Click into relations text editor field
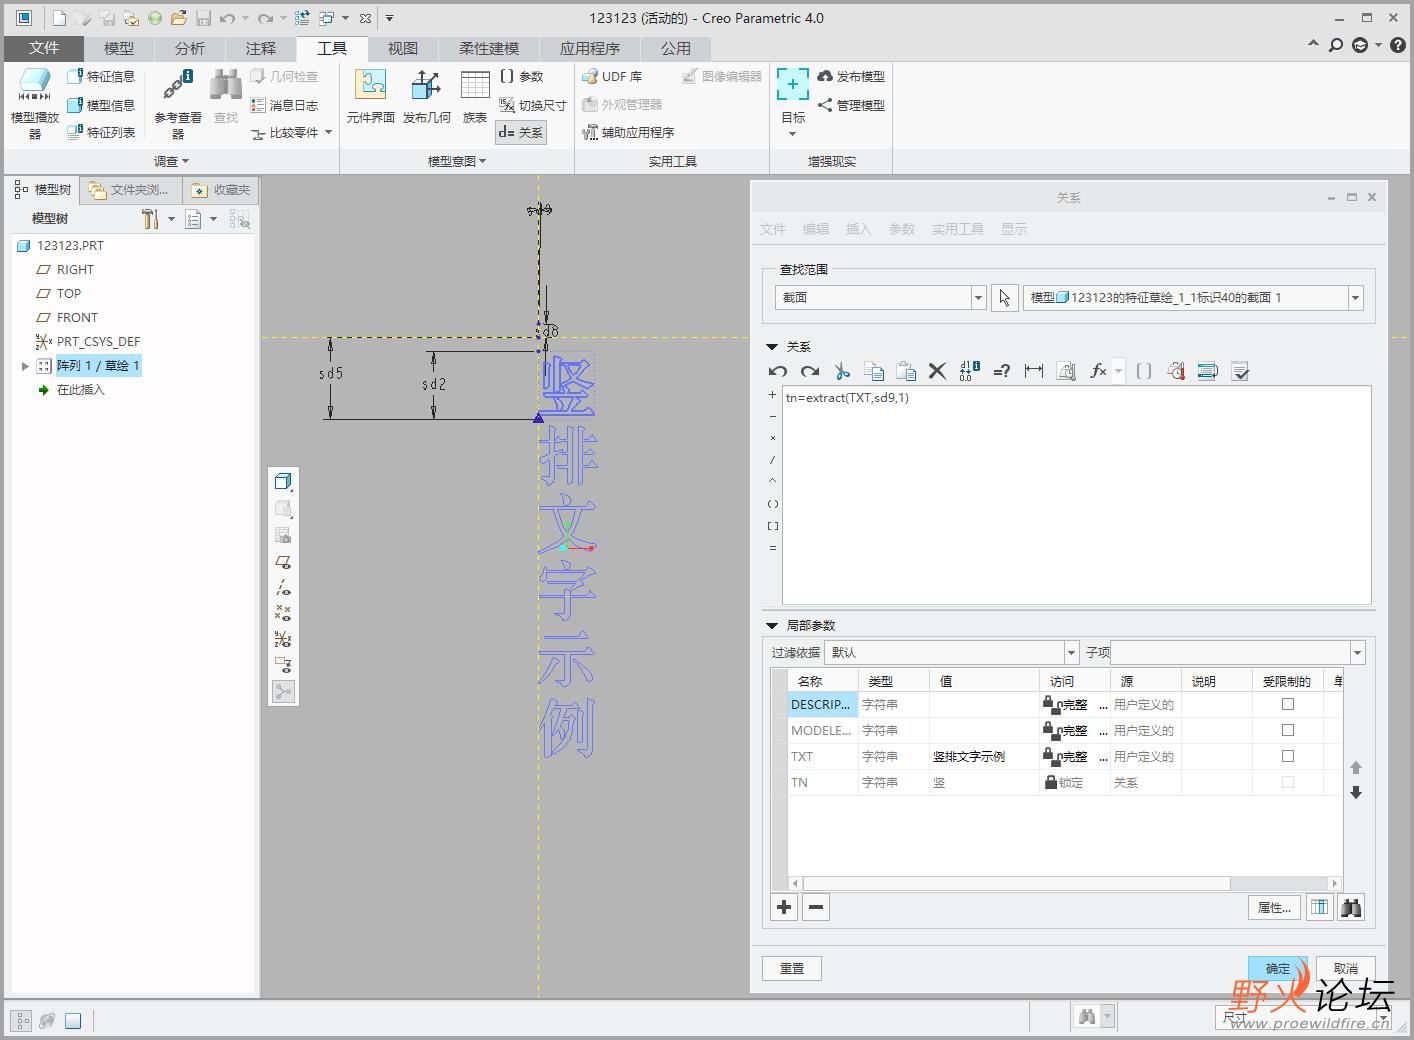Screen dimensions: 1414x1040 pyautogui.click(x=1076, y=496)
